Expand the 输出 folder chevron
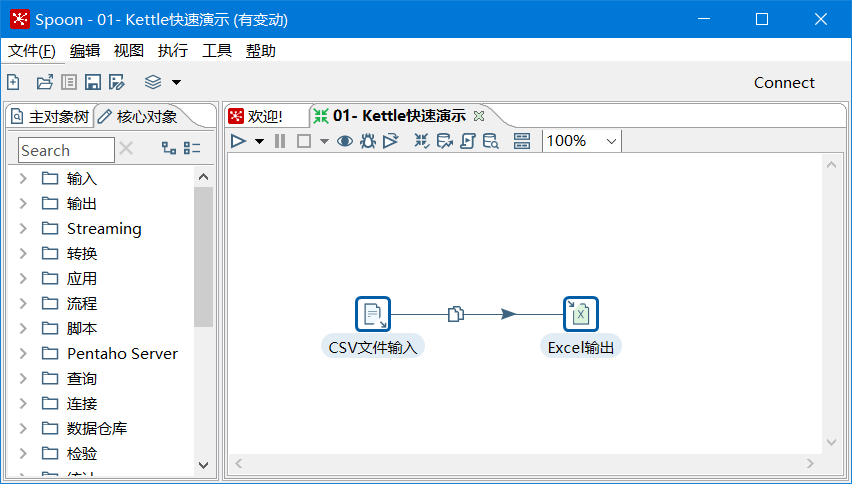The height and width of the screenshot is (484, 852). [x=23, y=203]
